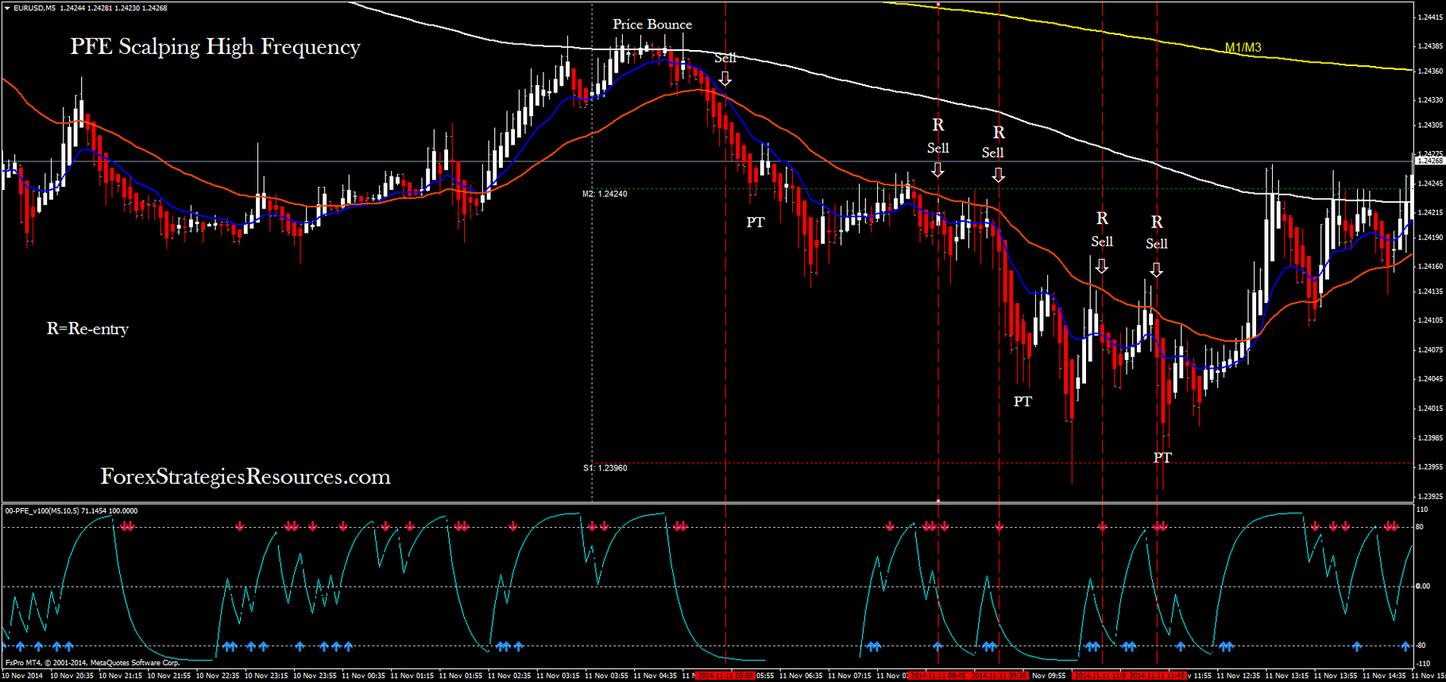
Task: Click price scale value 1.24190
Action: coord(1430,237)
